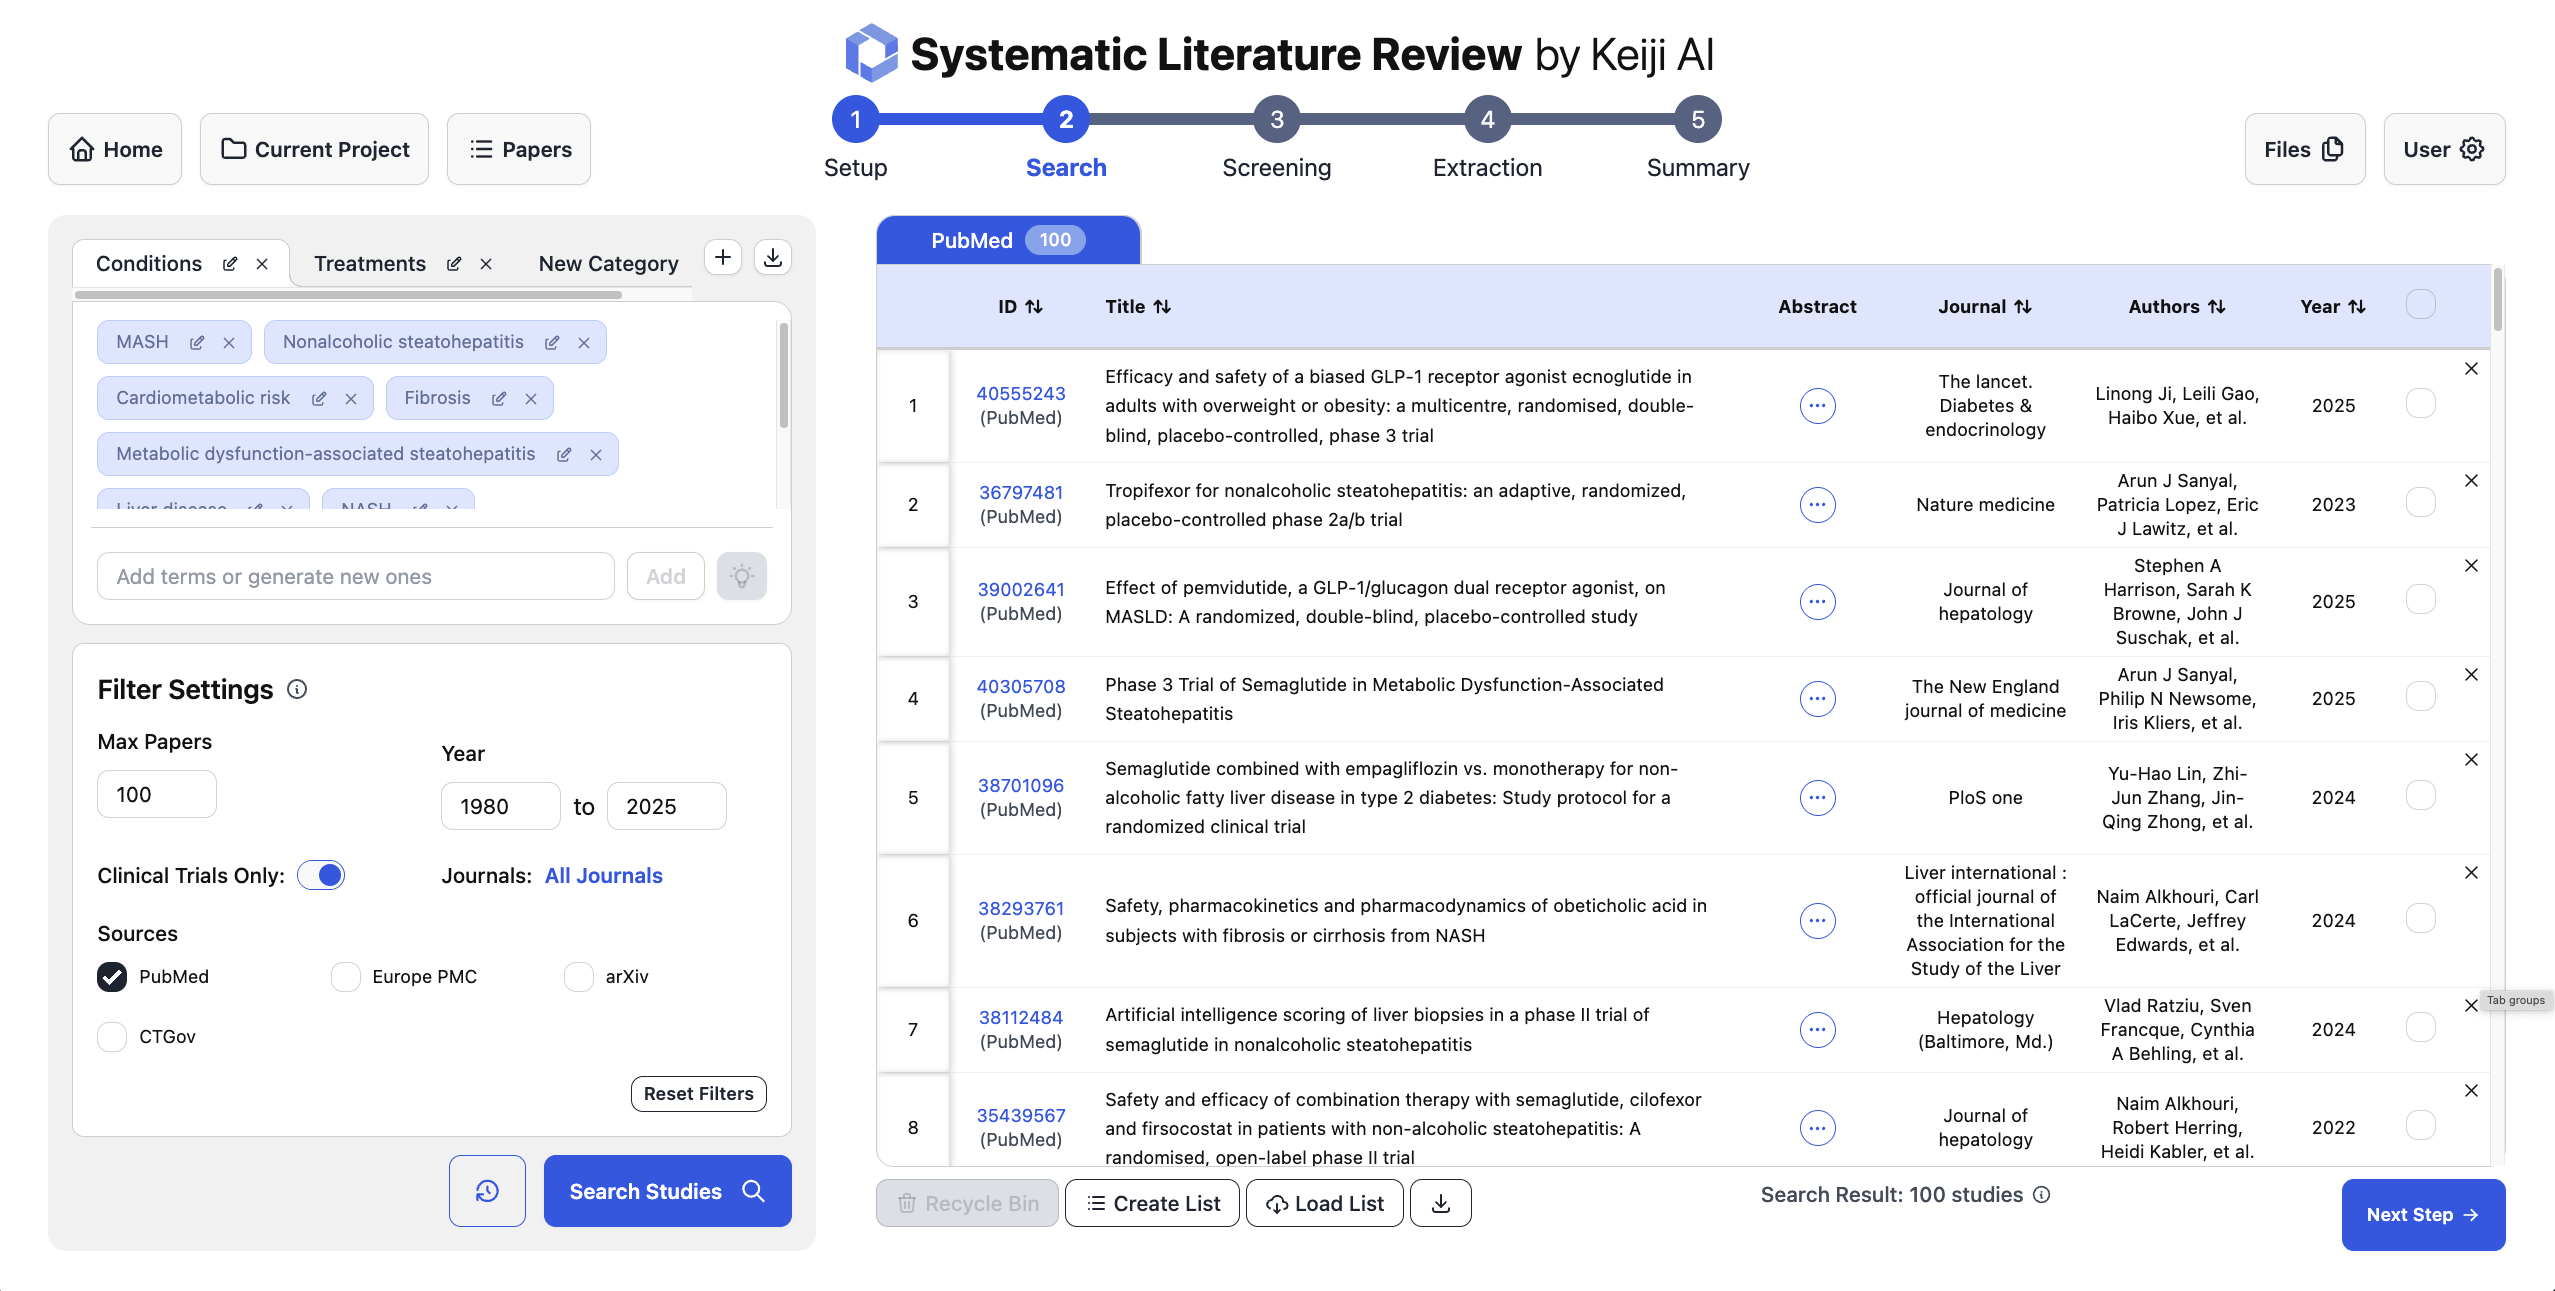The height and width of the screenshot is (1291, 2555).
Task: Remove the Fibrosis tag with its X icon
Action: (x=531, y=397)
